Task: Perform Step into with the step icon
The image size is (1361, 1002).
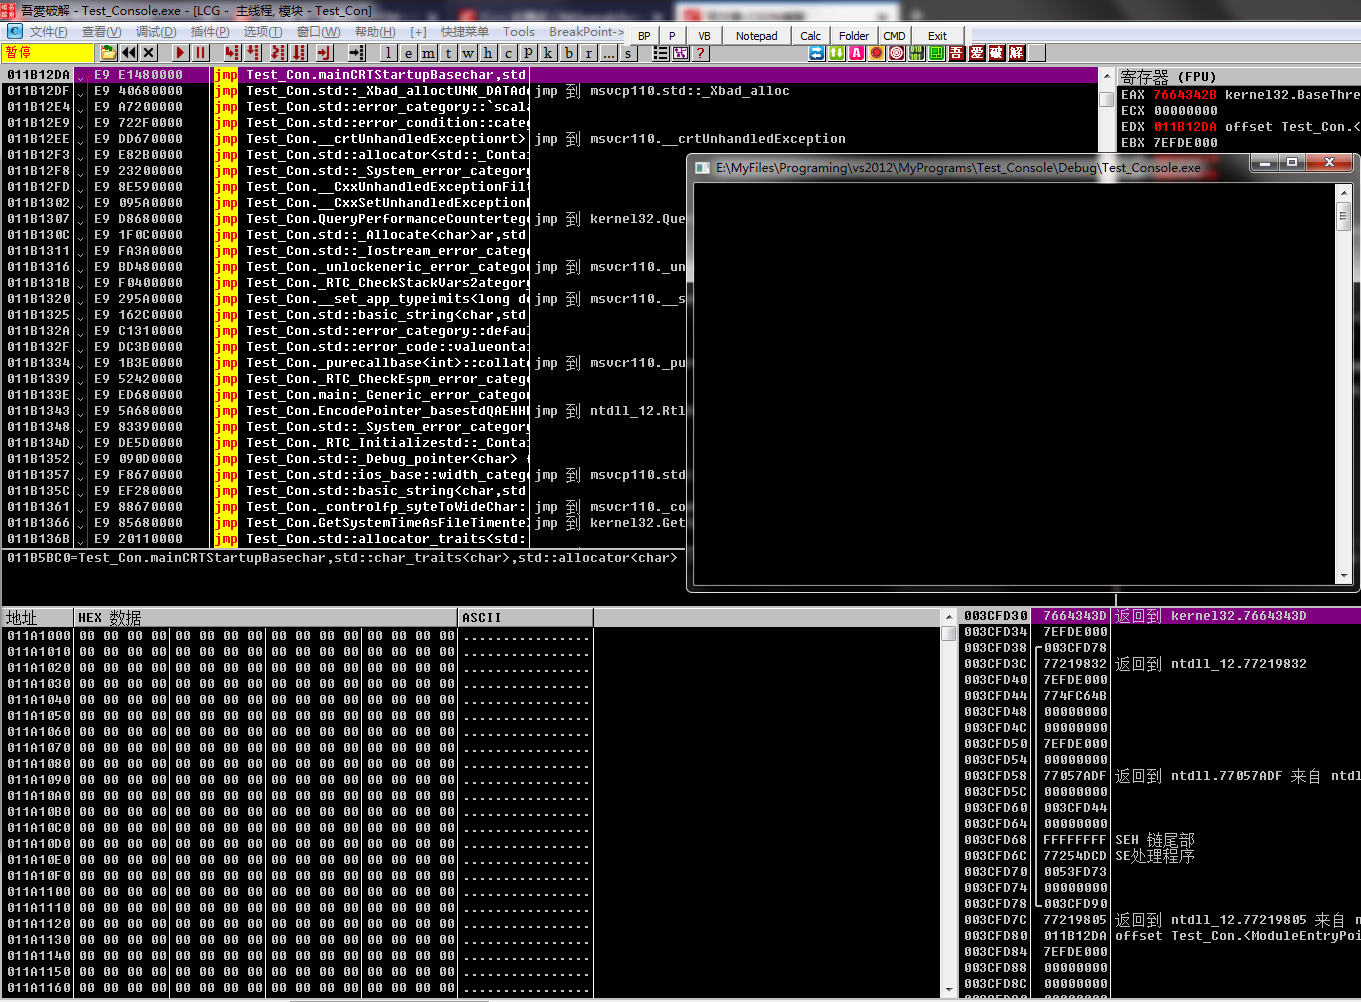Action: coord(231,52)
